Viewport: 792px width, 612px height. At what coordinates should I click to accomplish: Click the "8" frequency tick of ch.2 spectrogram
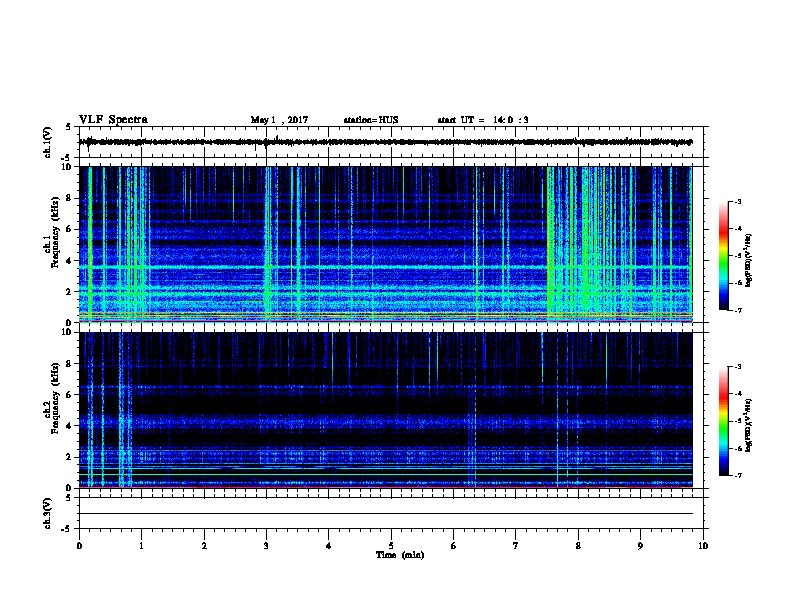(x=70, y=364)
